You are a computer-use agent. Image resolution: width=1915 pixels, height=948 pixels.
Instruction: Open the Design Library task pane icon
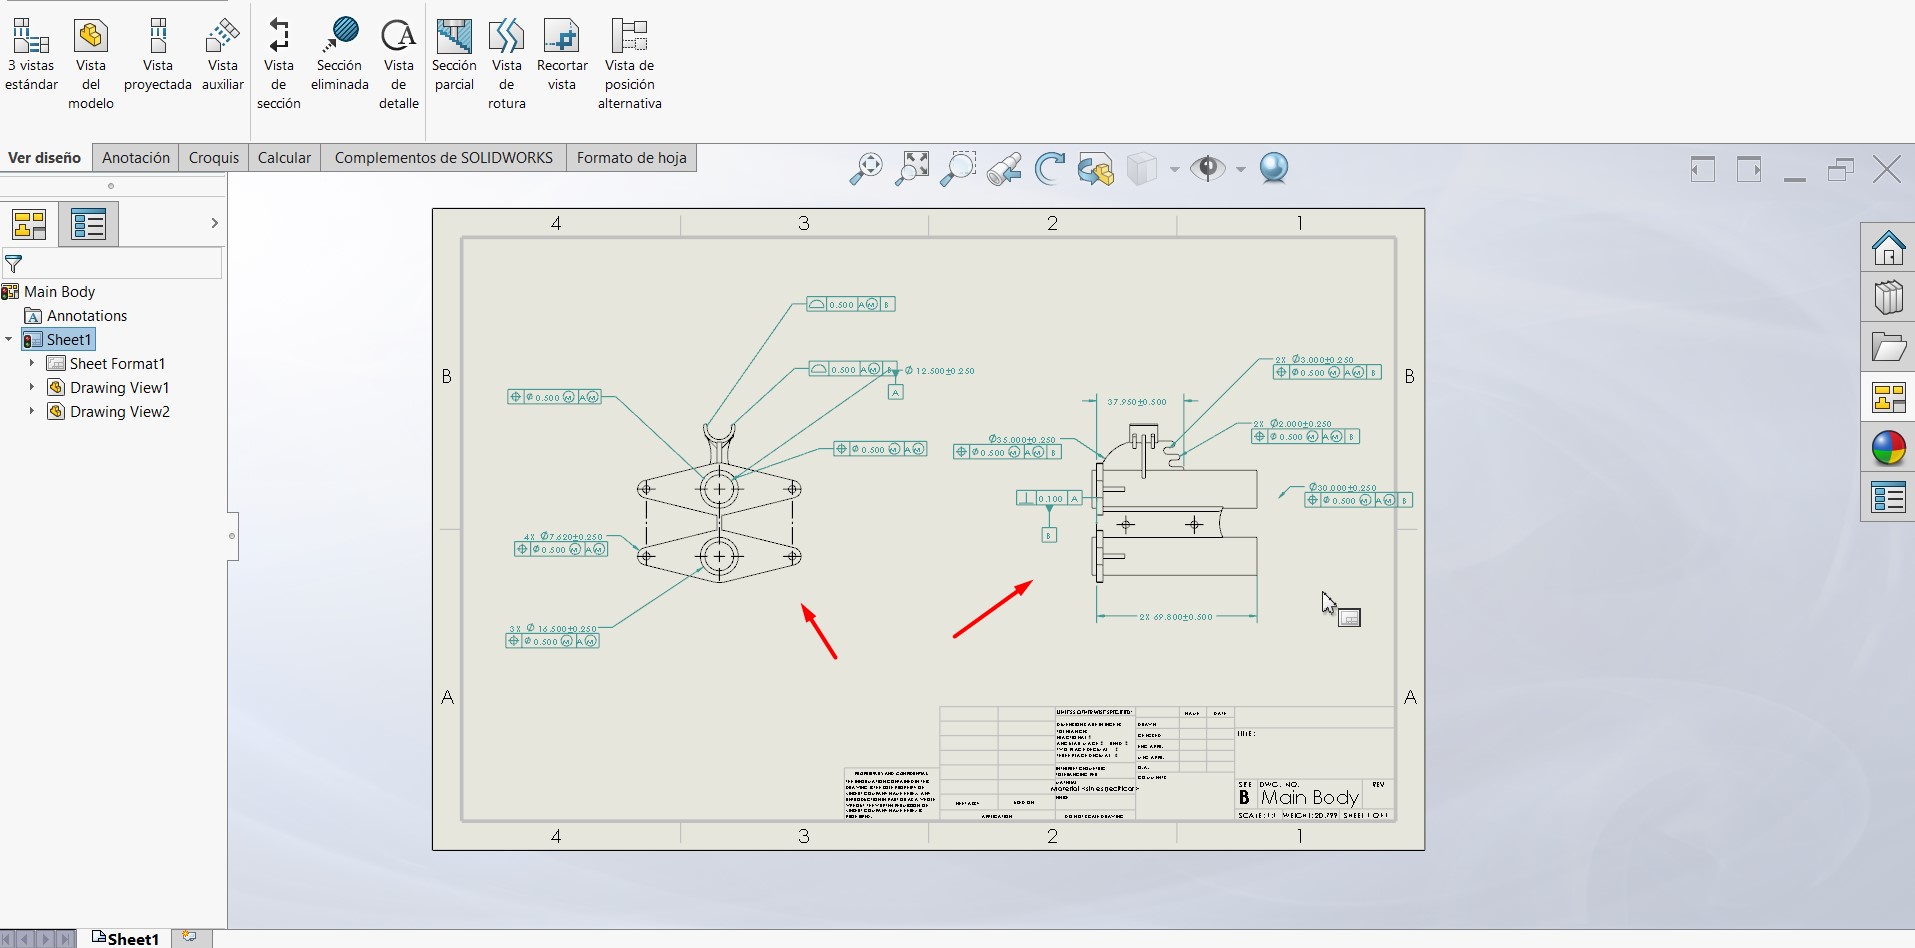click(1888, 297)
